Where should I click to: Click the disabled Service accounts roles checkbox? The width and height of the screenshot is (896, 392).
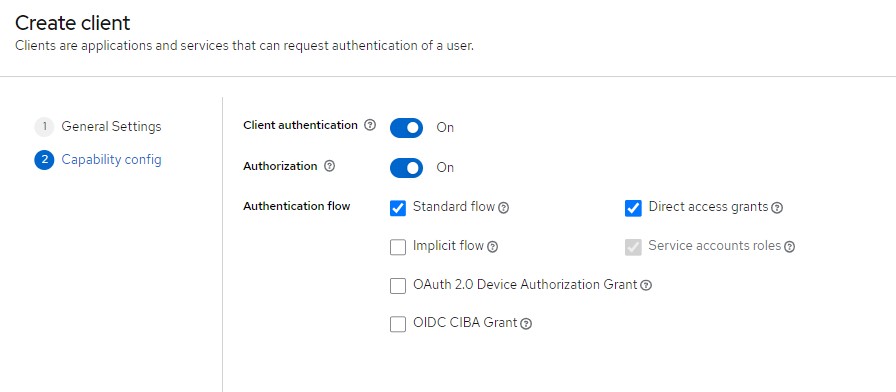point(633,247)
